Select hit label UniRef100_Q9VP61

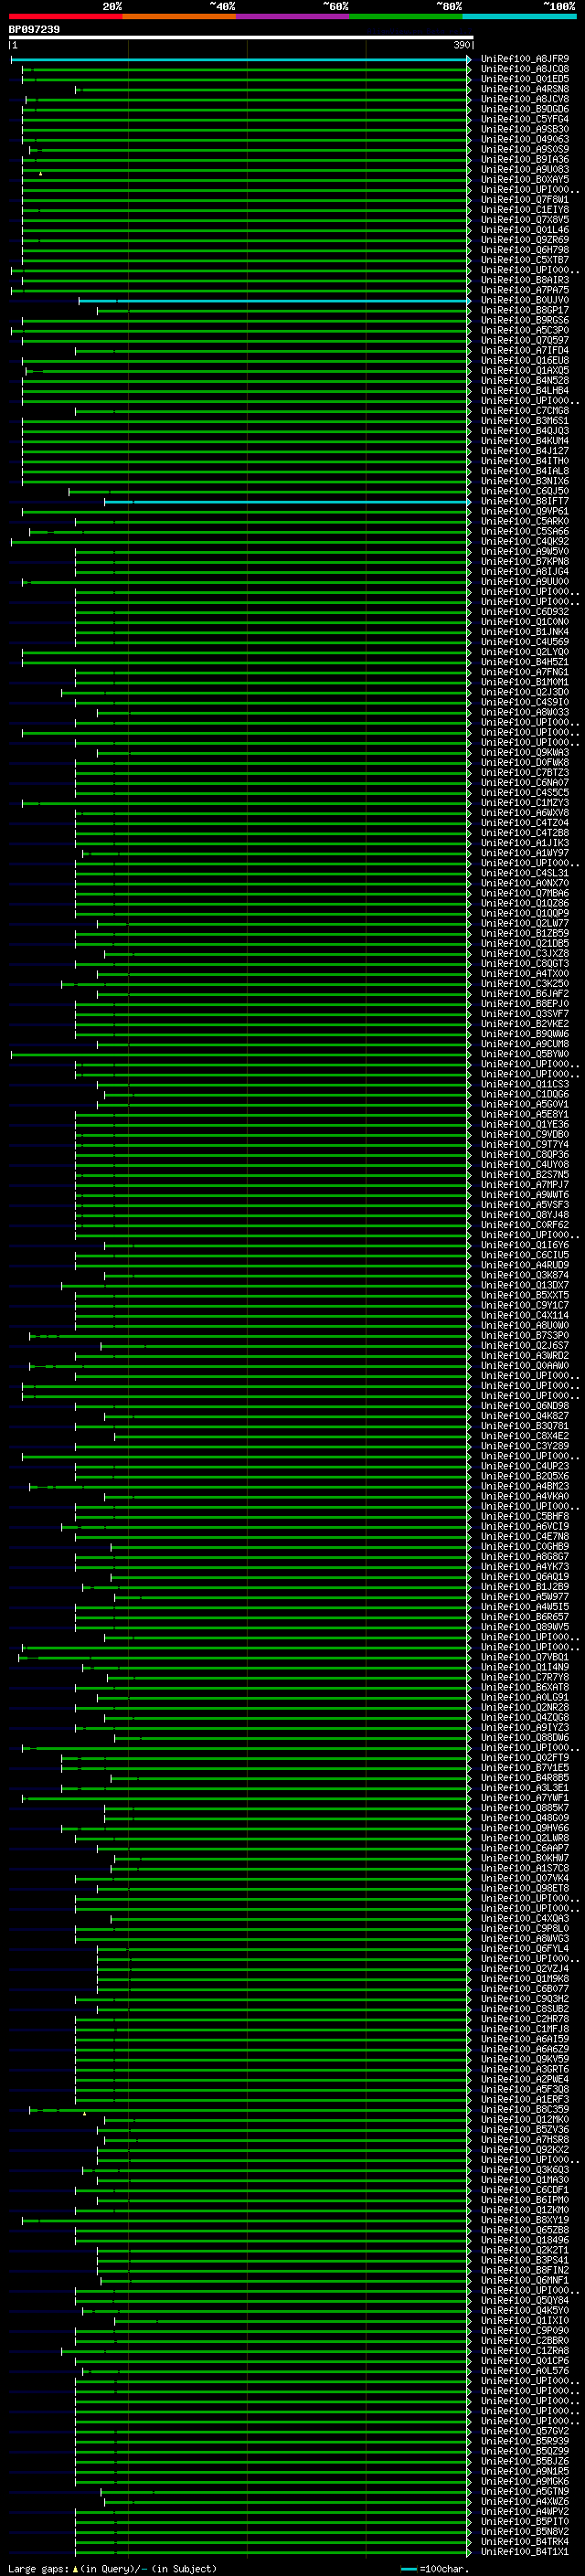[x=524, y=511]
